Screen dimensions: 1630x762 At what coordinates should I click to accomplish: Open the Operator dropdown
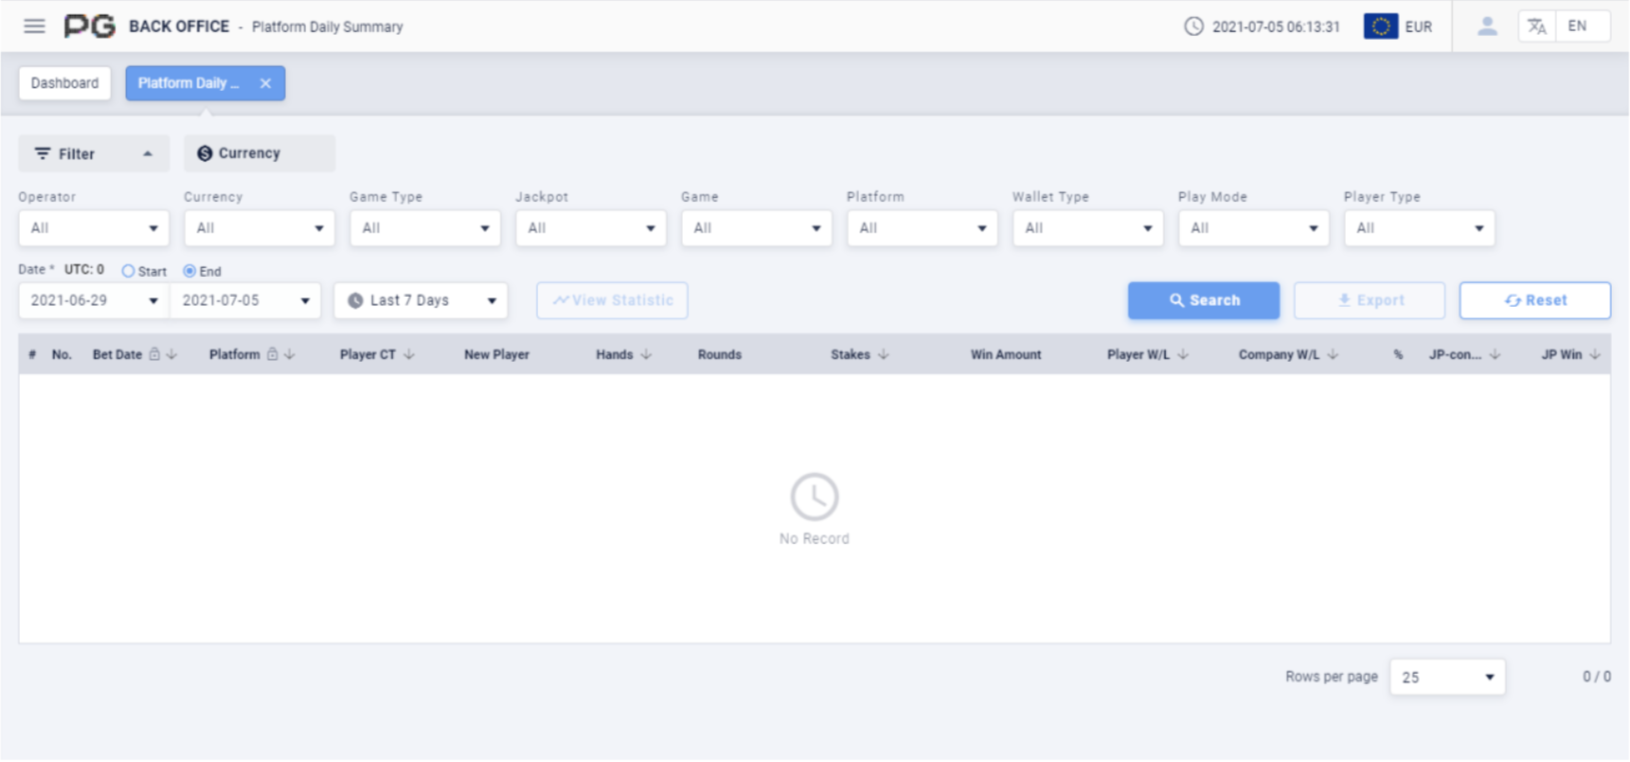[93, 228]
